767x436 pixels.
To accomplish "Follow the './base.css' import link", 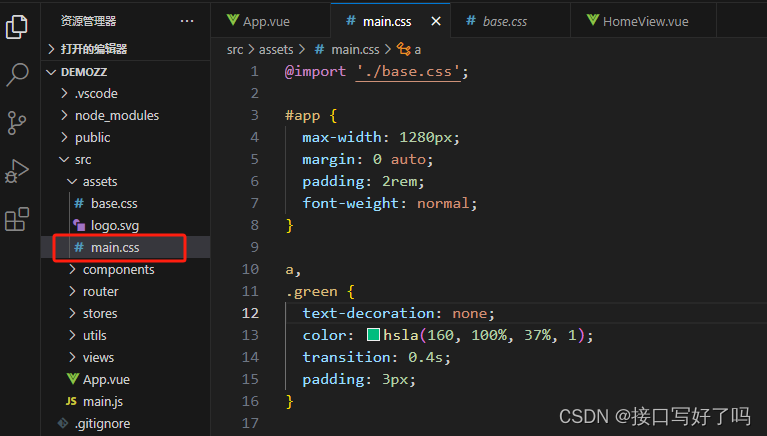I will coord(408,71).
